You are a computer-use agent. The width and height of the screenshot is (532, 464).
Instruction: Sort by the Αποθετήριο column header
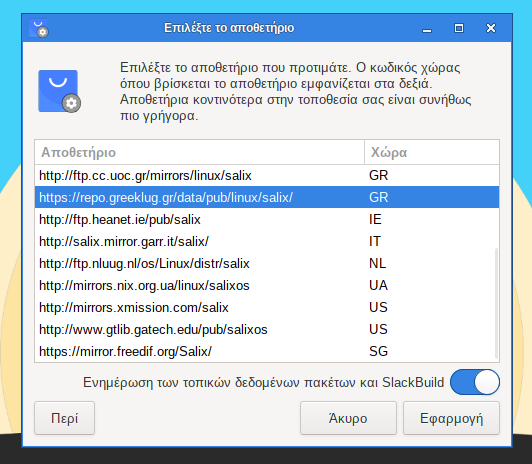coord(199,152)
